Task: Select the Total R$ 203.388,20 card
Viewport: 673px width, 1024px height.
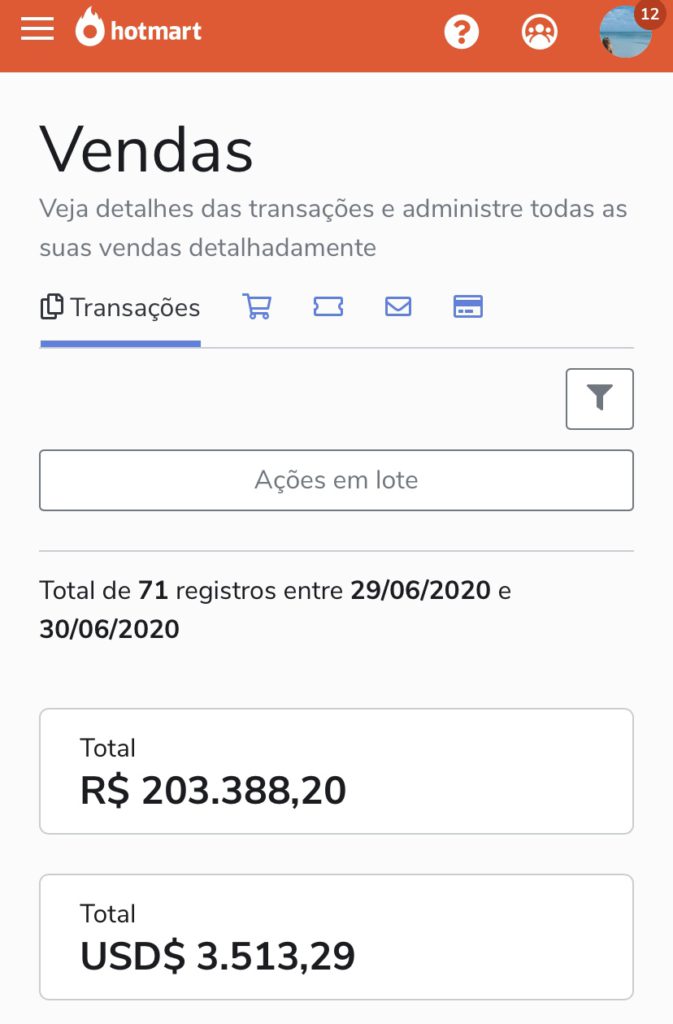Action: (x=336, y=771)
